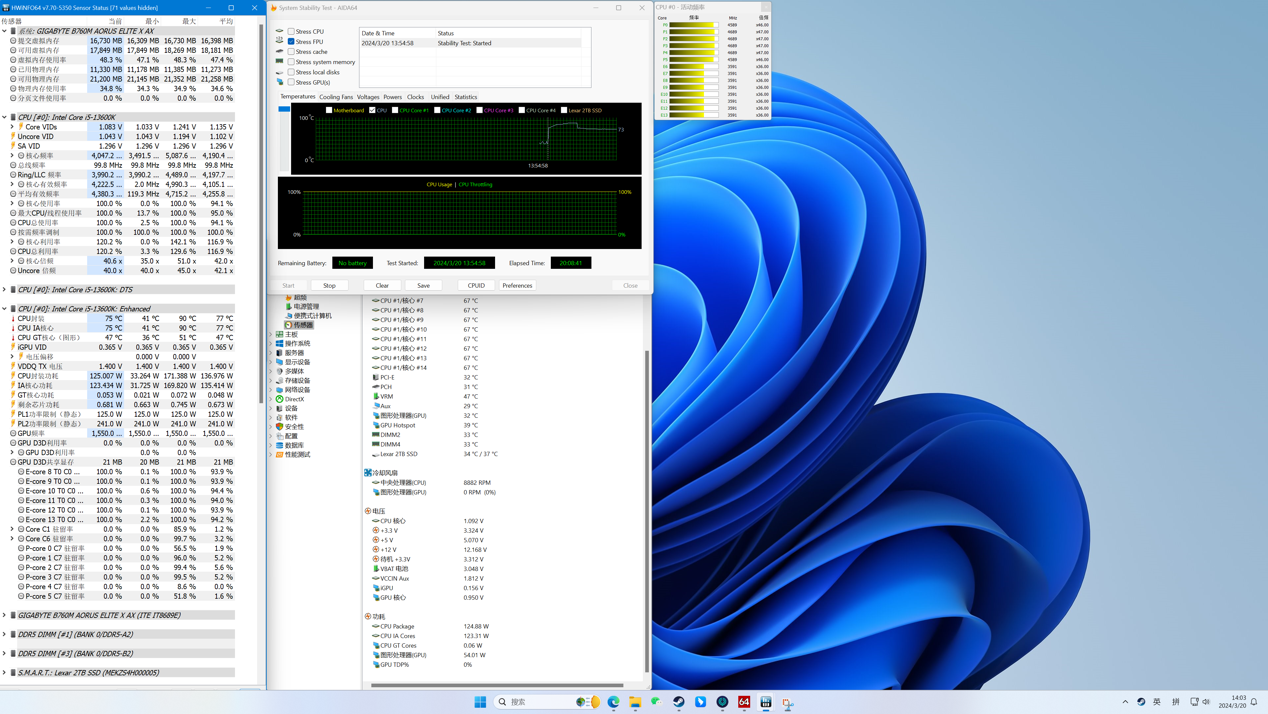Open the notification bell in the system tray
Viewport: 1268px width, 714px height.
pyautogui.click(x=1254, y=702)
